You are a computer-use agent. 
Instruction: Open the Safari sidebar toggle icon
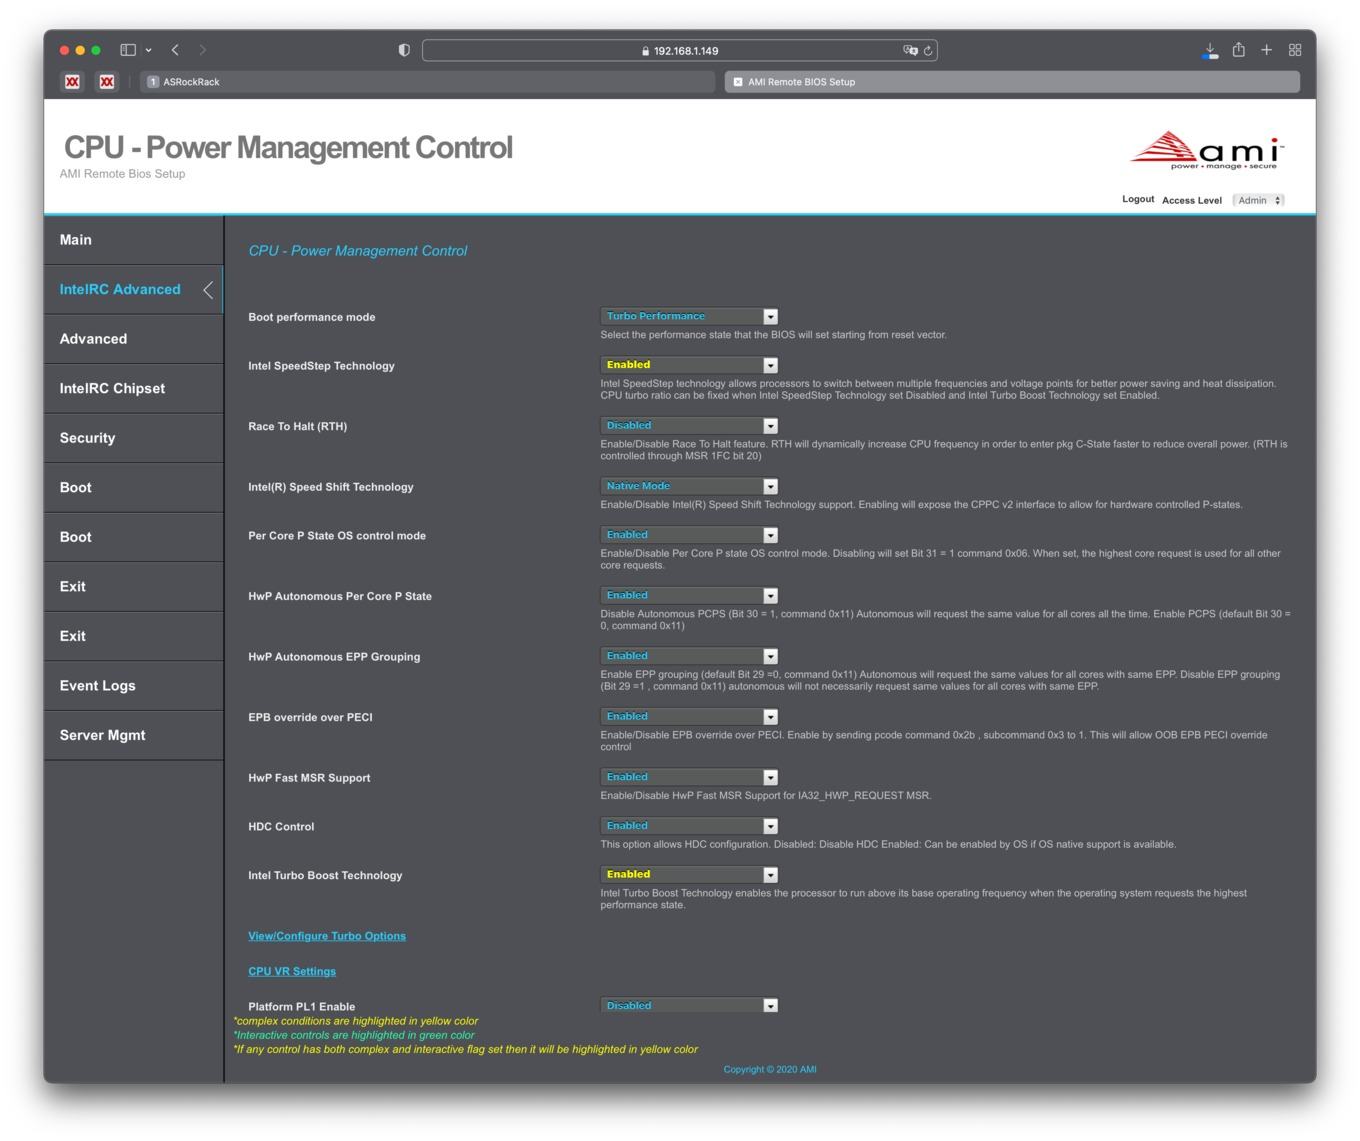point(128,50)
